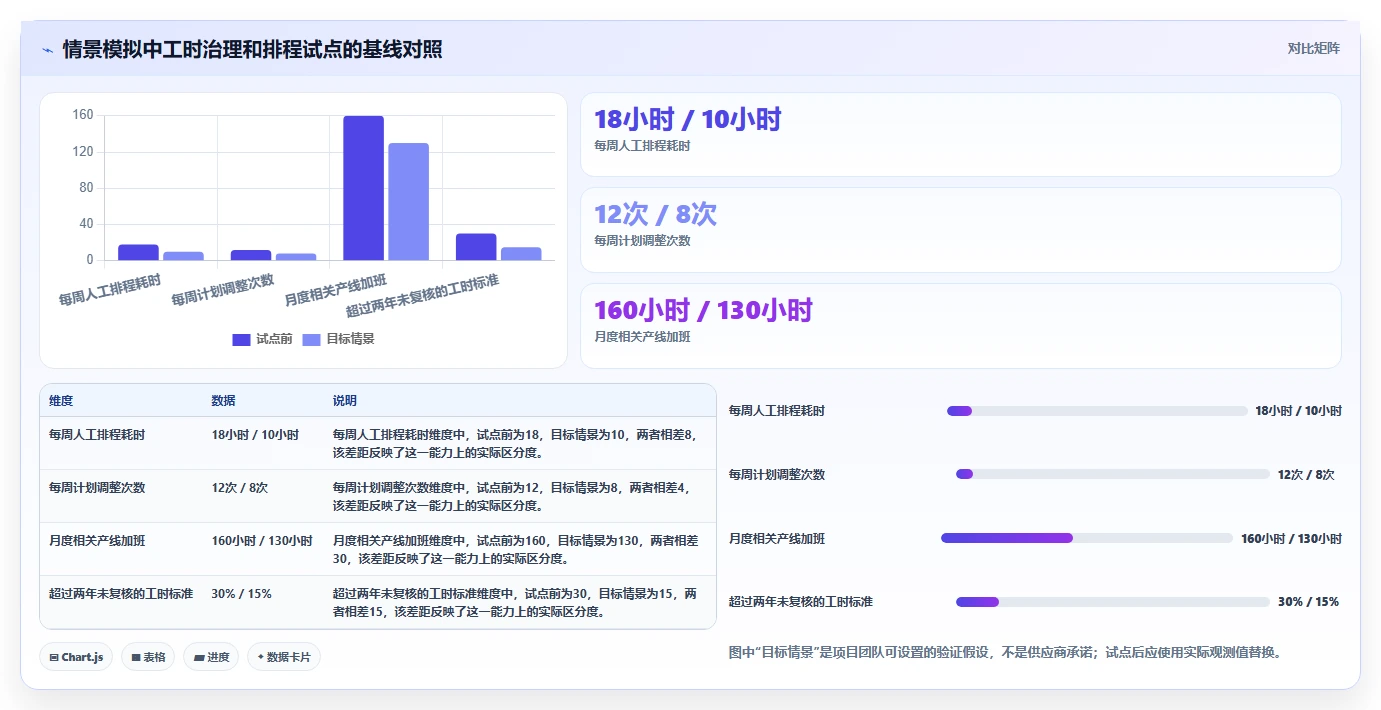Click the 超过两年未复核的工时标准 progress bar
The image size is (1381, 710).
tap(1113, 602)
